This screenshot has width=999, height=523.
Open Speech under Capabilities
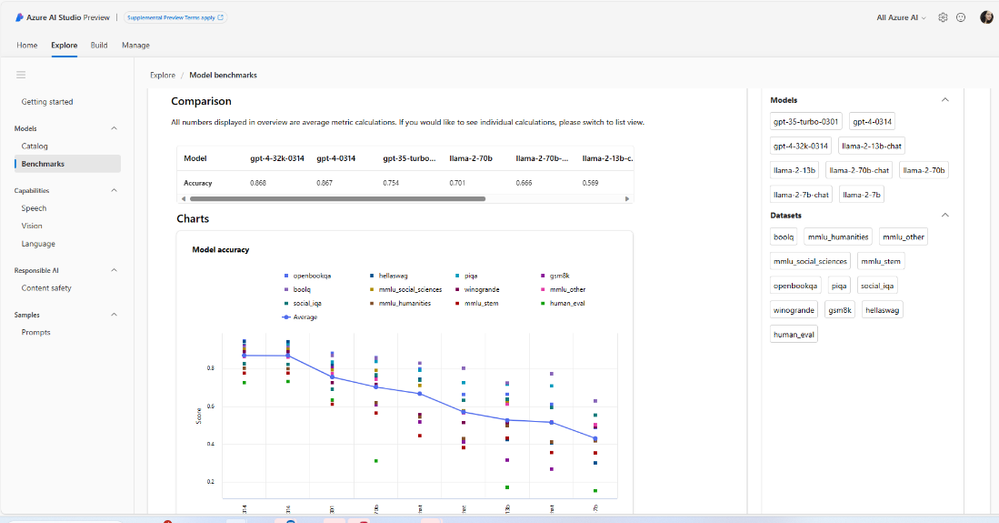(x=34, y=208)
